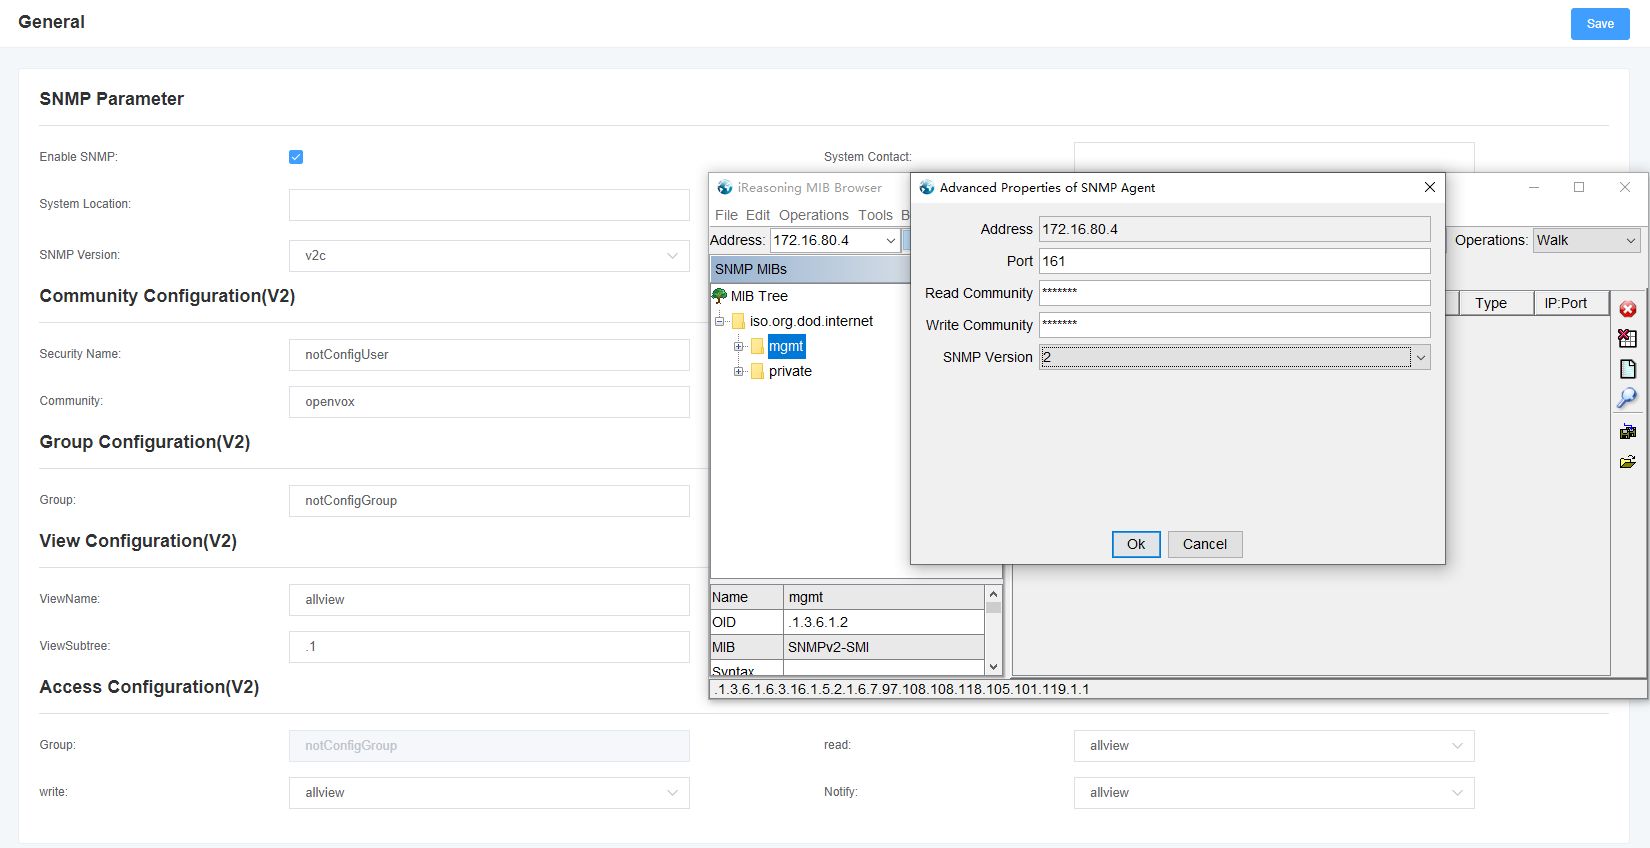Click the mgmt folder icon in the tree
The height and width of the screenshot is (848, 1650).
(x=757, y=346)
